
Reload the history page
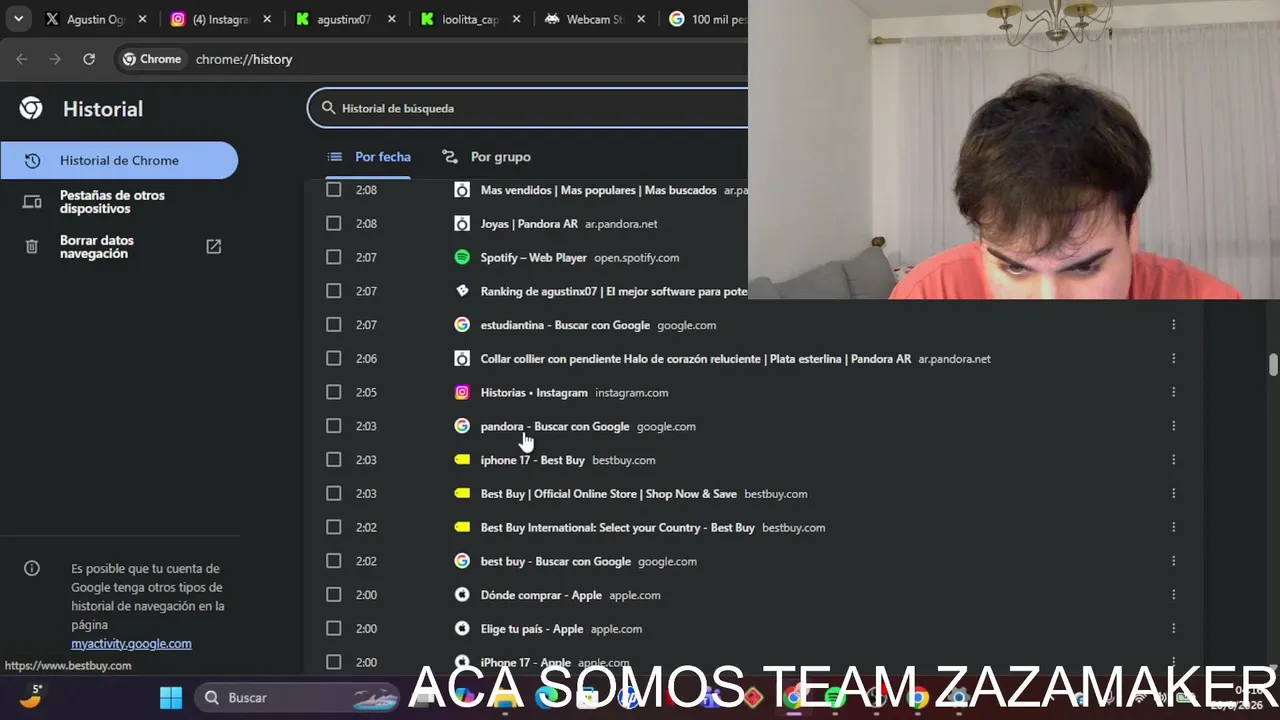point(89,59)
